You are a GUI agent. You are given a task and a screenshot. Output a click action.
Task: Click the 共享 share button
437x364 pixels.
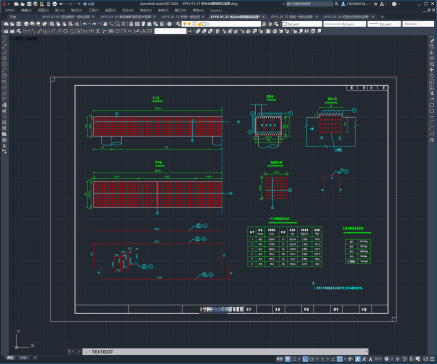pyautogui.click(x=89, y=4)
